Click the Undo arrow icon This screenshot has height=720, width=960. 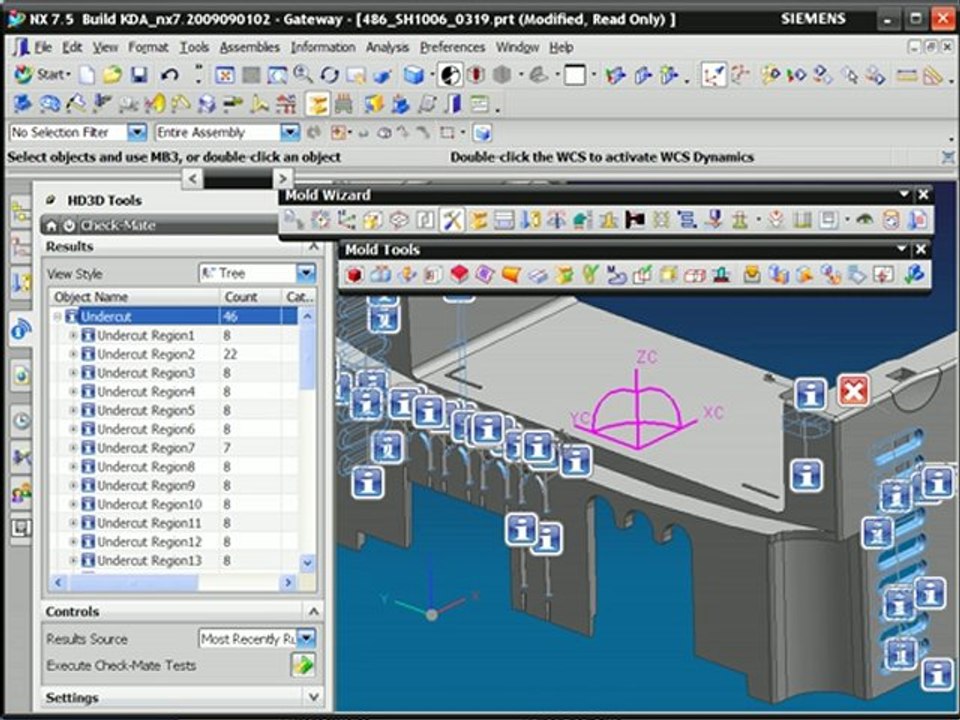169,75
